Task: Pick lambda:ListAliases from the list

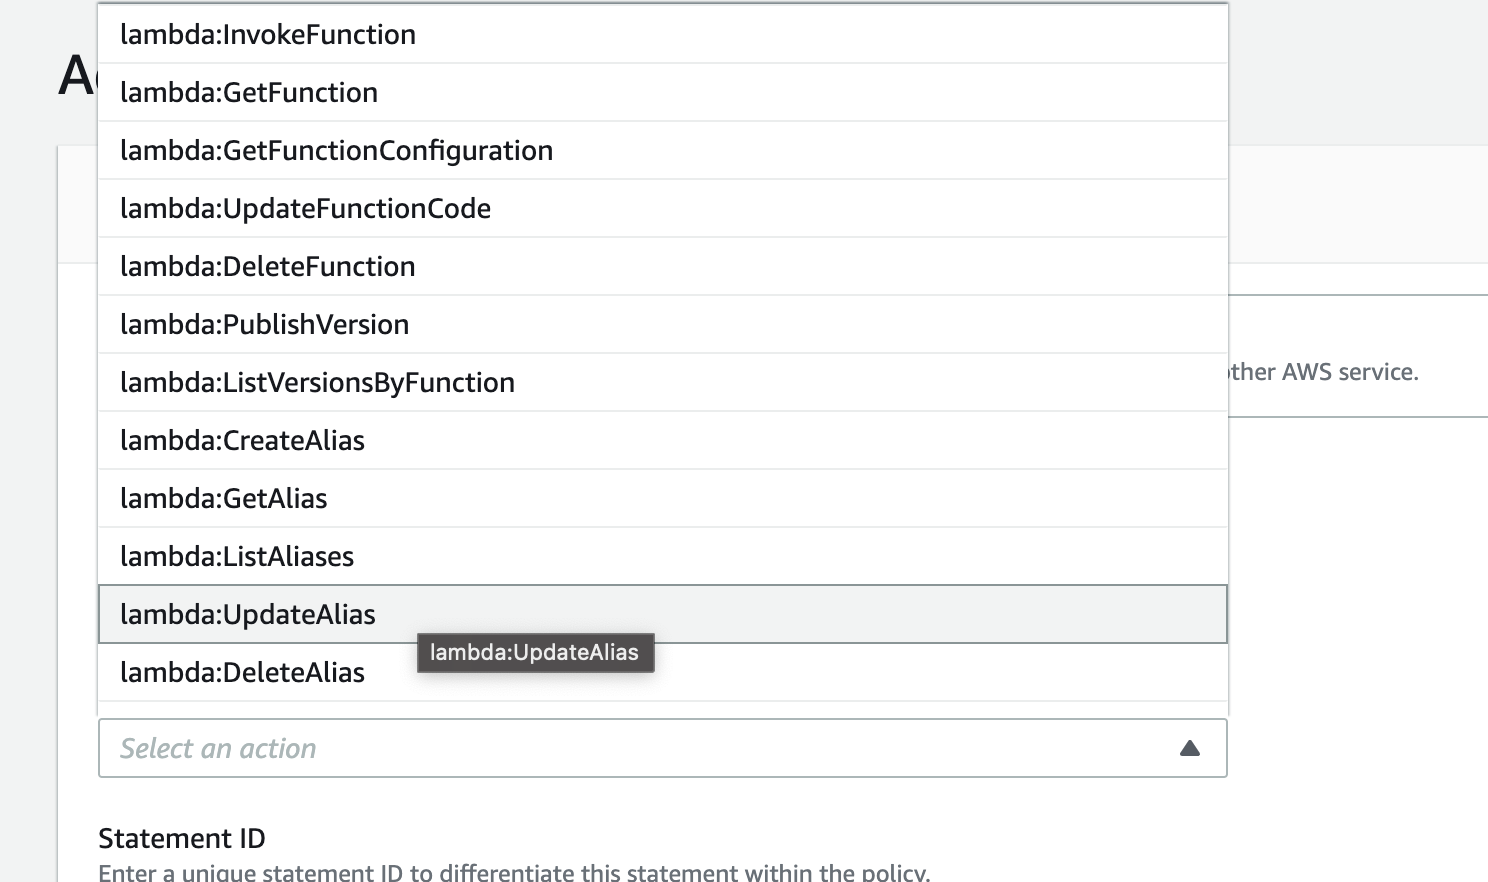Action: [x=237, y=557]
